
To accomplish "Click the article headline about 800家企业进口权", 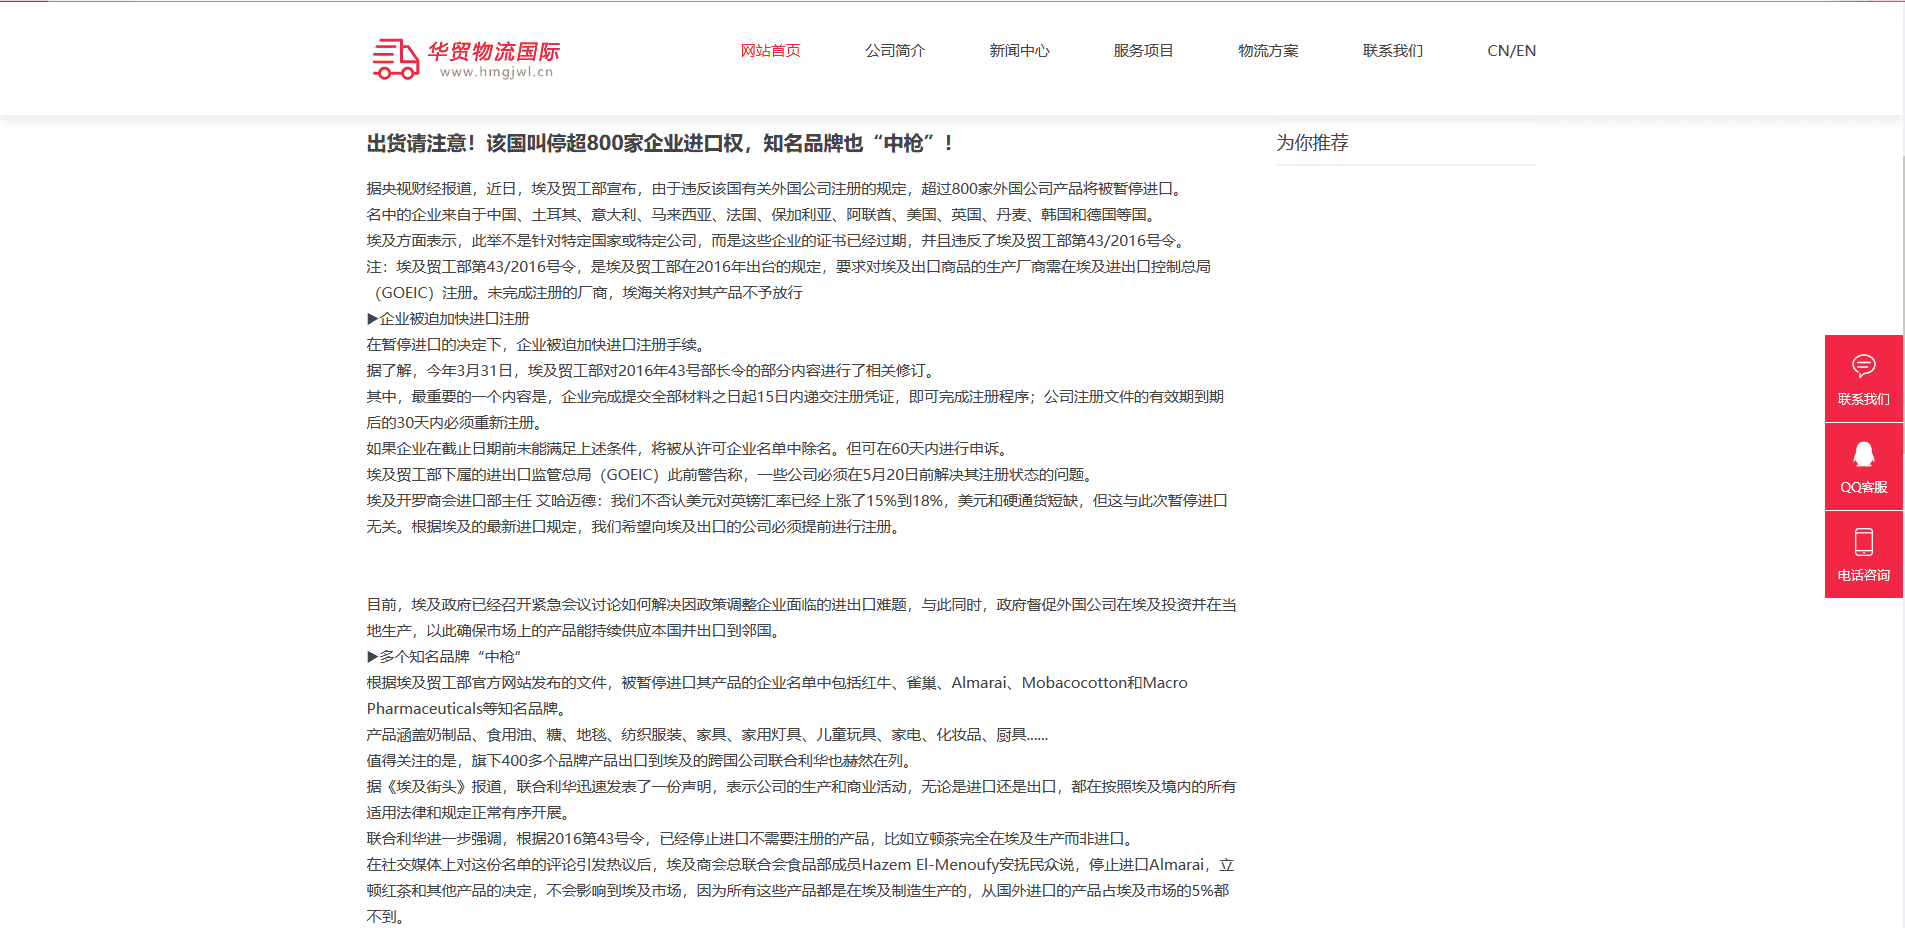I will (660, 144).
